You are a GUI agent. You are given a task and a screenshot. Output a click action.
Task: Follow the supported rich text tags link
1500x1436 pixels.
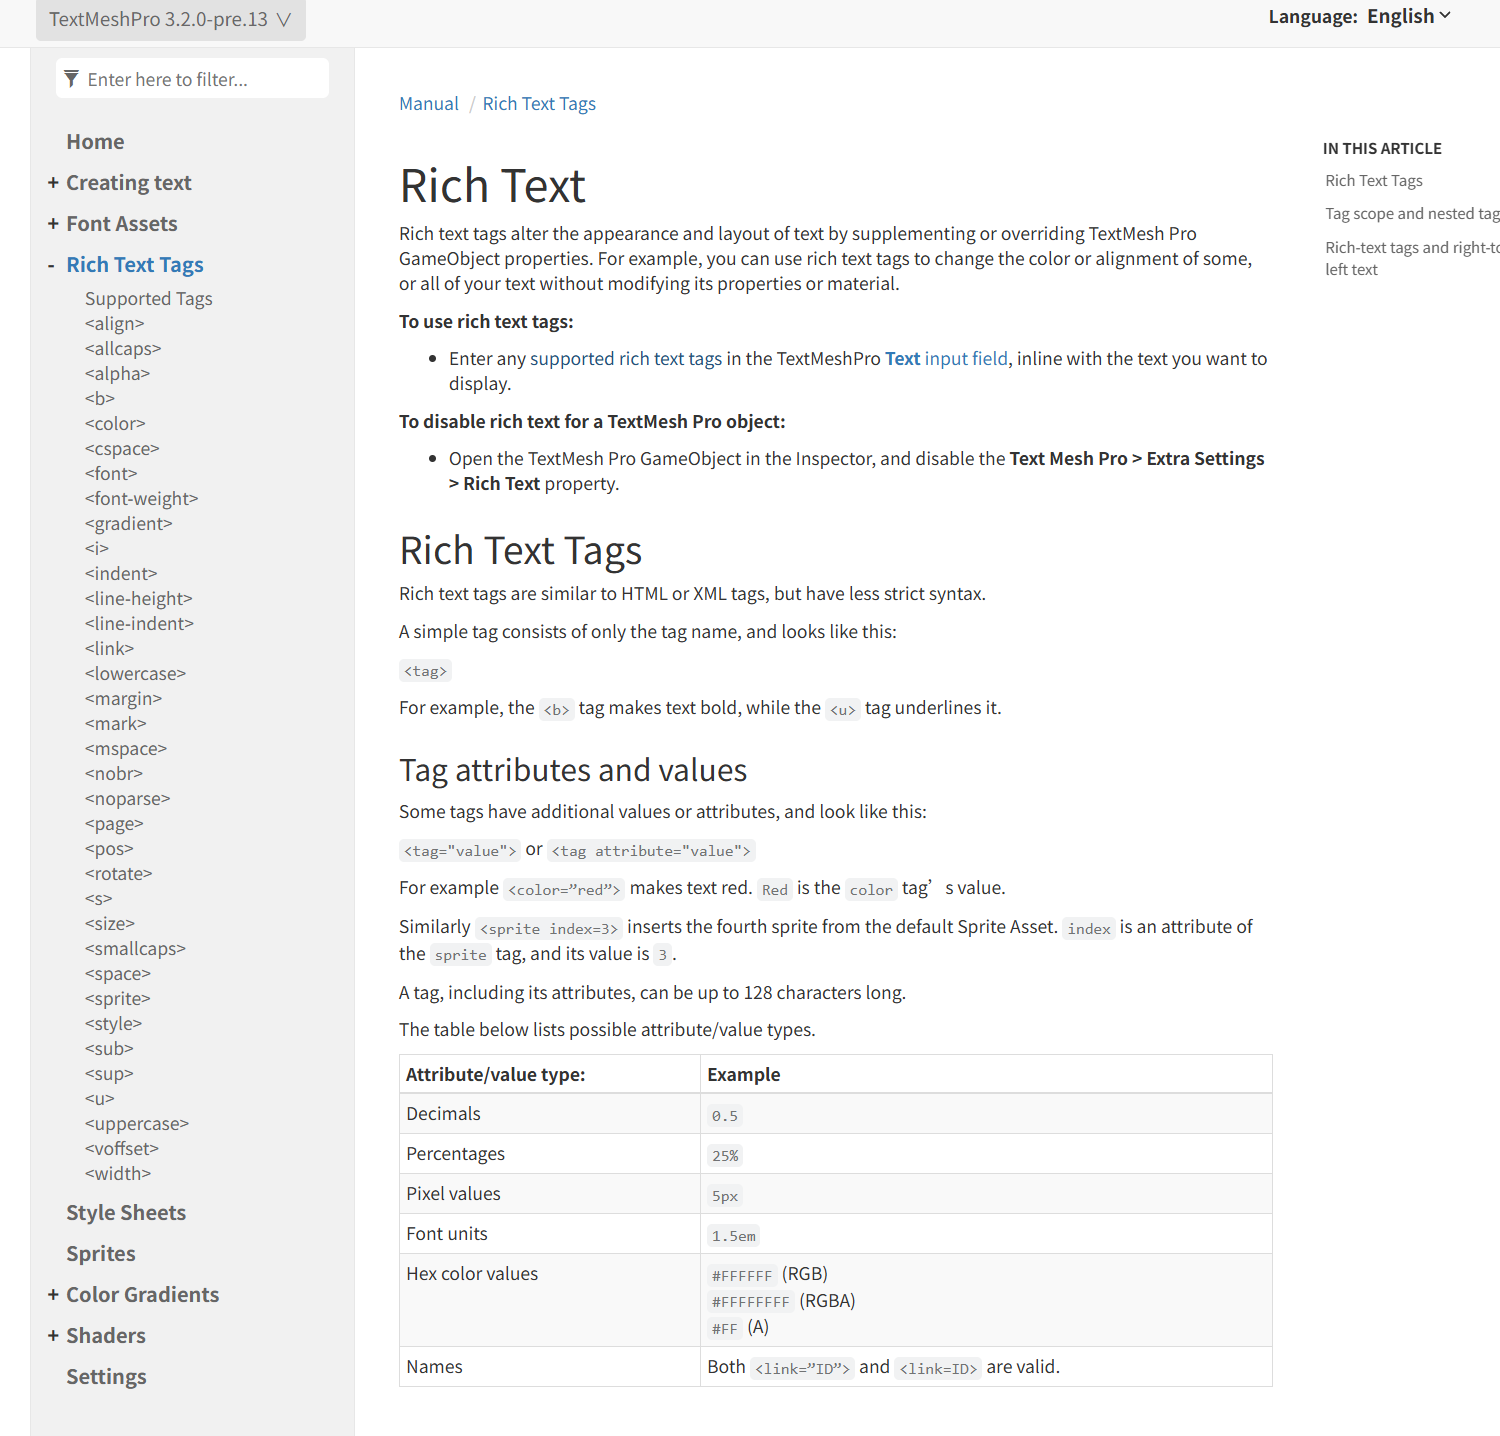click(x=625, y=359)
